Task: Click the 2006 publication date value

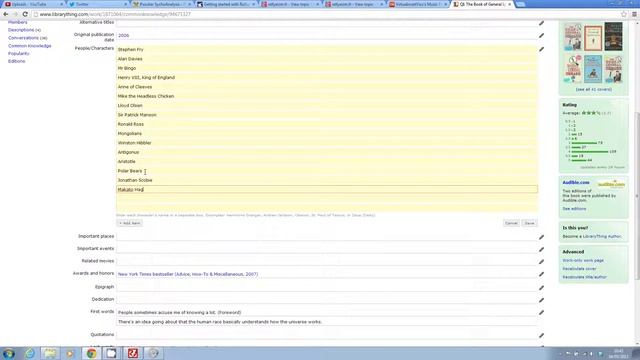Action: point(123,36)
